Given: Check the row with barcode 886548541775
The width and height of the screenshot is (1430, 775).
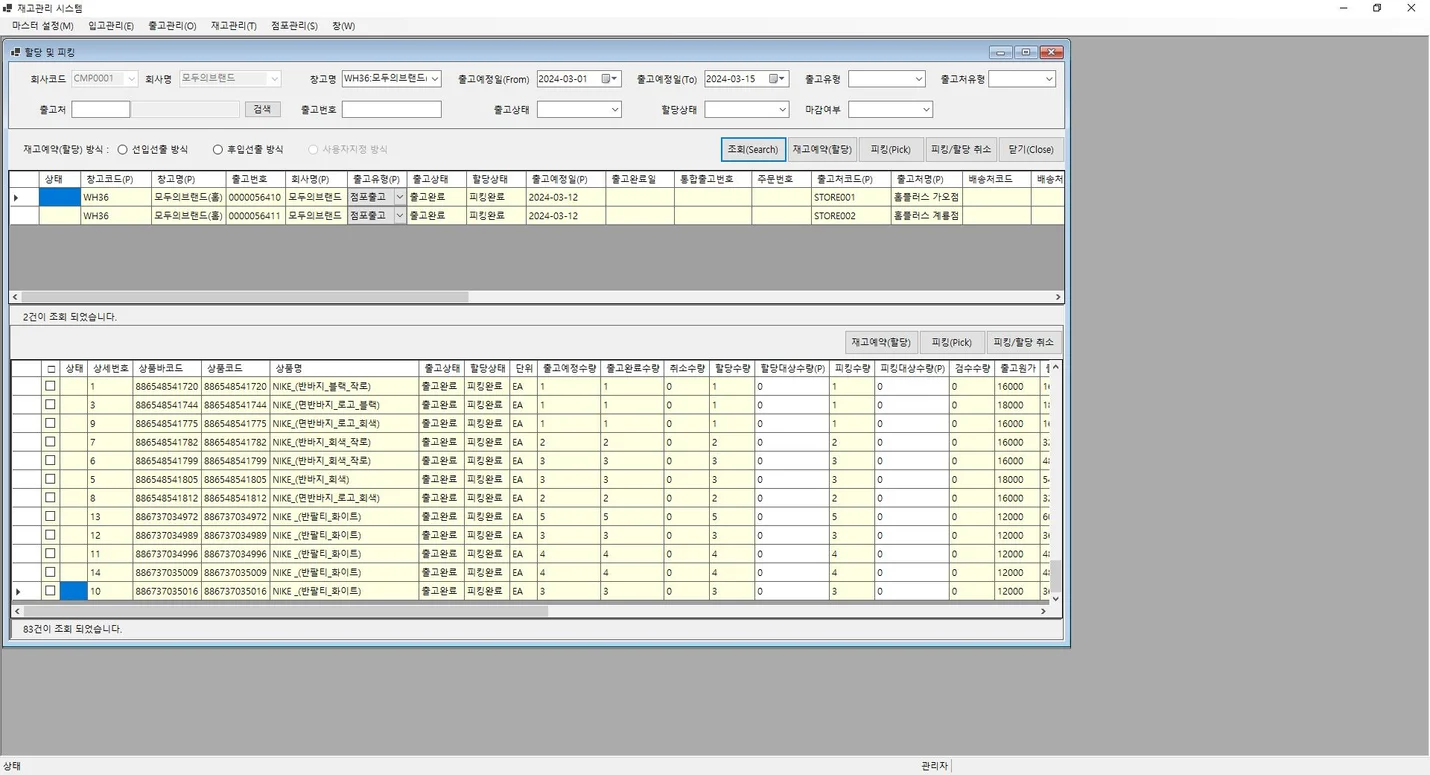Looking at the screenshot, I should pos(50,423).
